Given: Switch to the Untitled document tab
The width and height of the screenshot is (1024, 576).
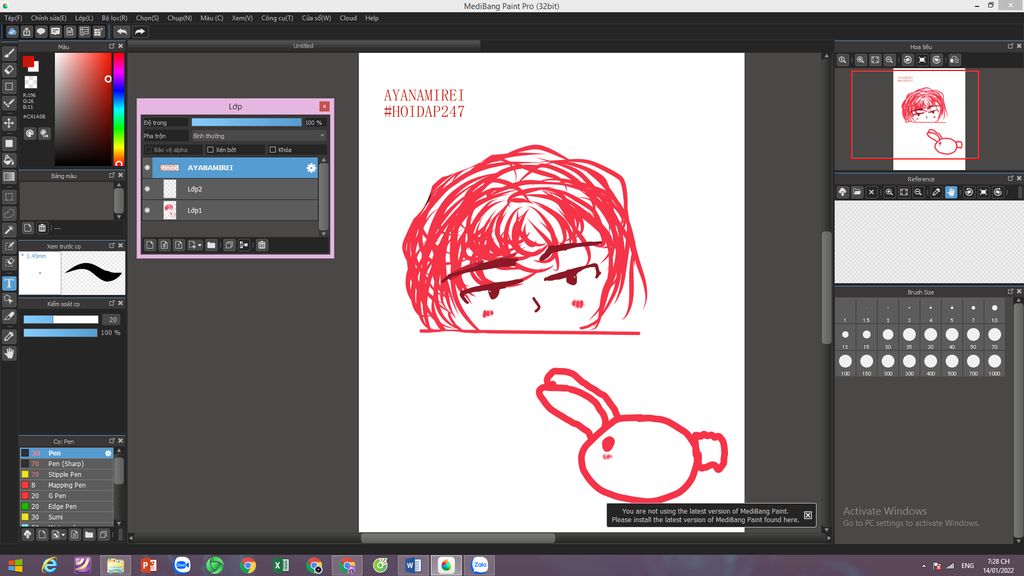Looking at the screenshot, I should (x=303, y=46).
